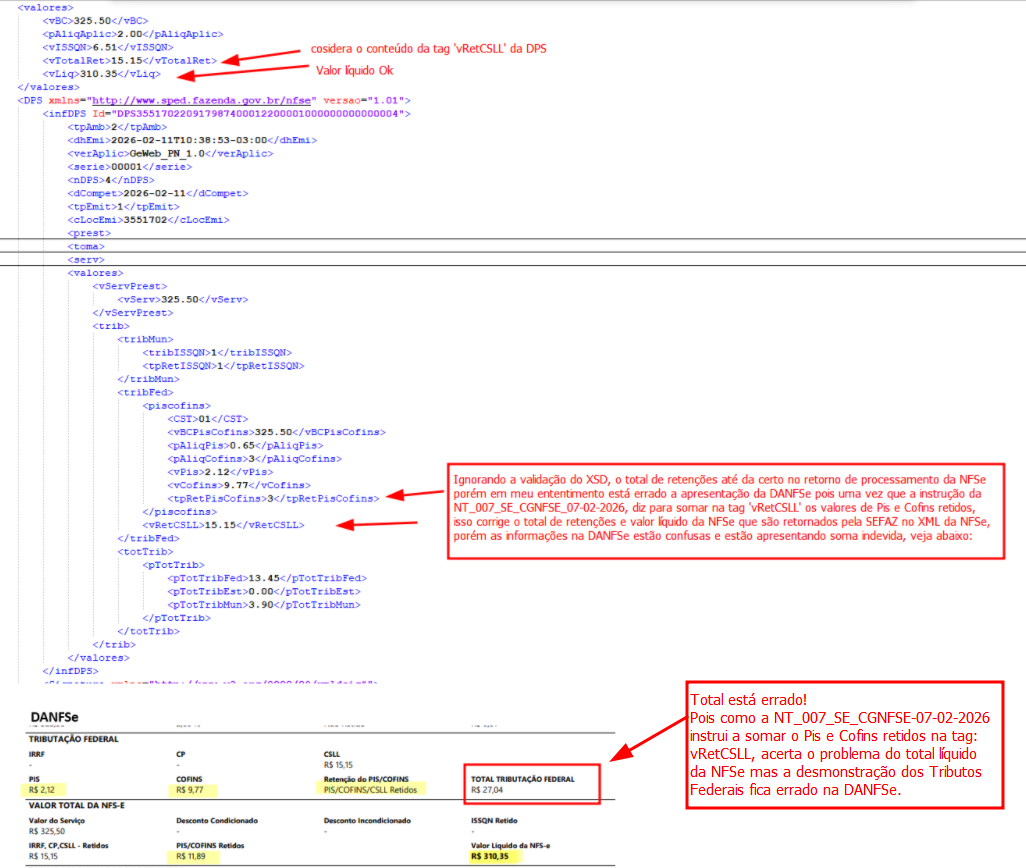The image size is (1026, 868).
Task: Expand the collapsed toma node
Action: (86, 245)
